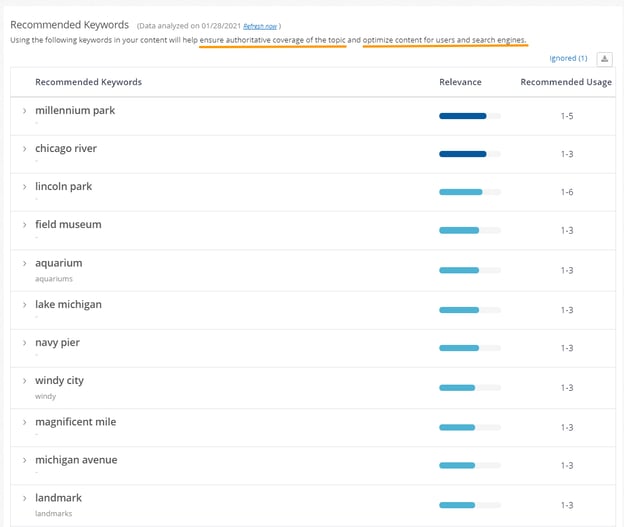Select the 'magnificent mile' keyword text
This screenshot has width=624, height=527.
[76, 422]
